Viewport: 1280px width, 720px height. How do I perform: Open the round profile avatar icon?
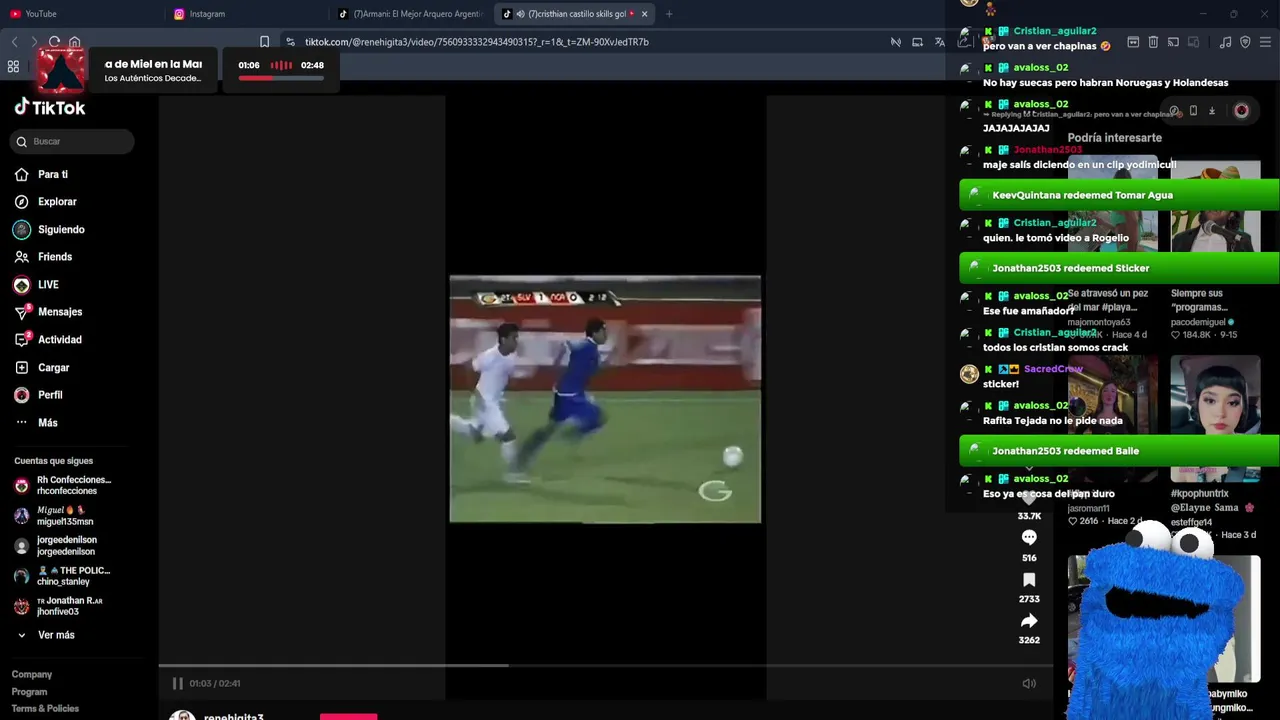[x=1241, y=111]
